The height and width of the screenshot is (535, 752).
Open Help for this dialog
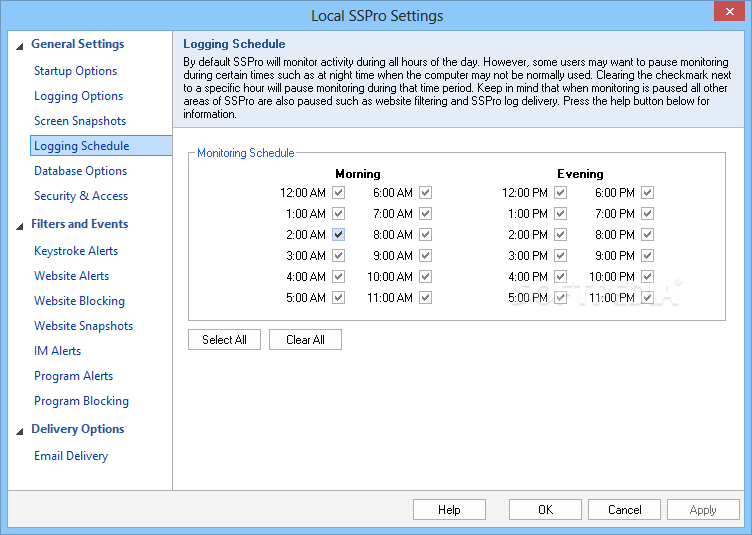tap(449, 510)
